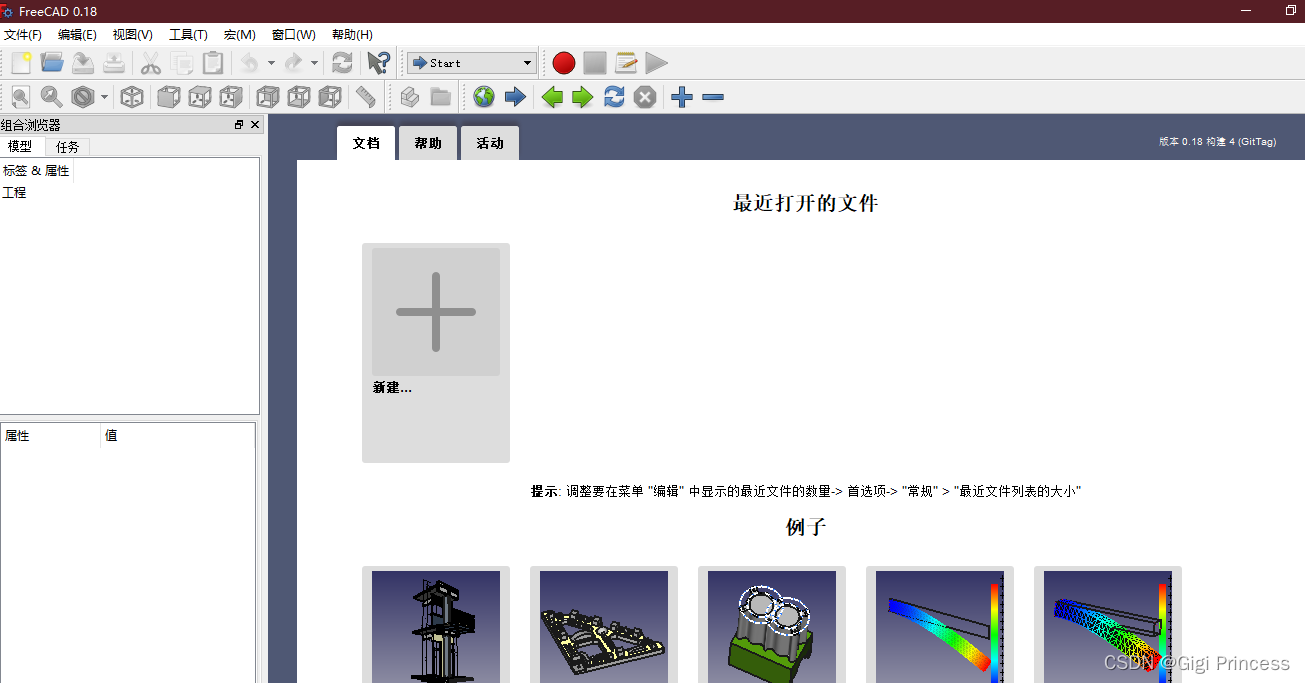Click the blue refresh page icon
1305x683 pixels.
pyautogui.click(x=614, y=97)
